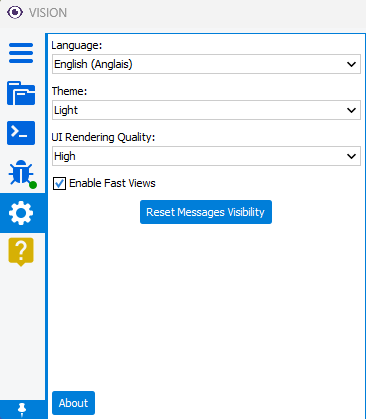Open the folders panel icon
The width and height of the screenshot is (366, 419).
pos(21,93)
